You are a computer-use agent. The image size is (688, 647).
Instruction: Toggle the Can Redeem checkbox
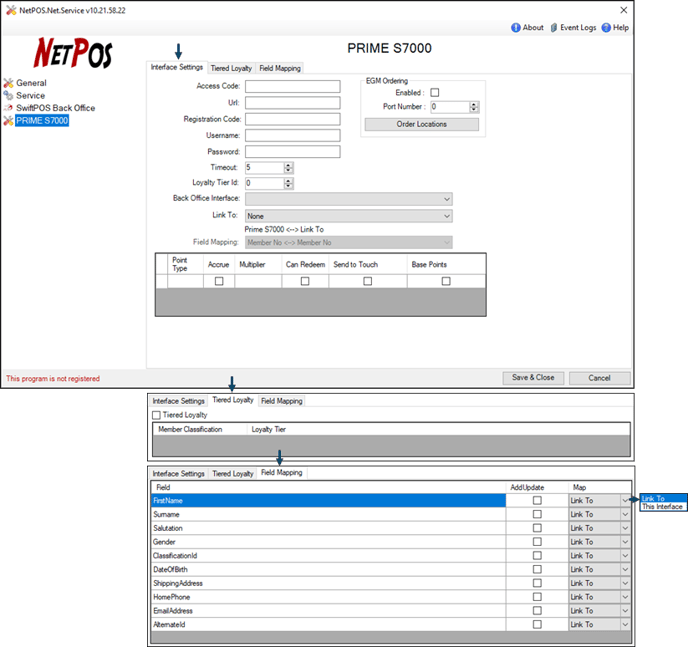tap(305, 281)
